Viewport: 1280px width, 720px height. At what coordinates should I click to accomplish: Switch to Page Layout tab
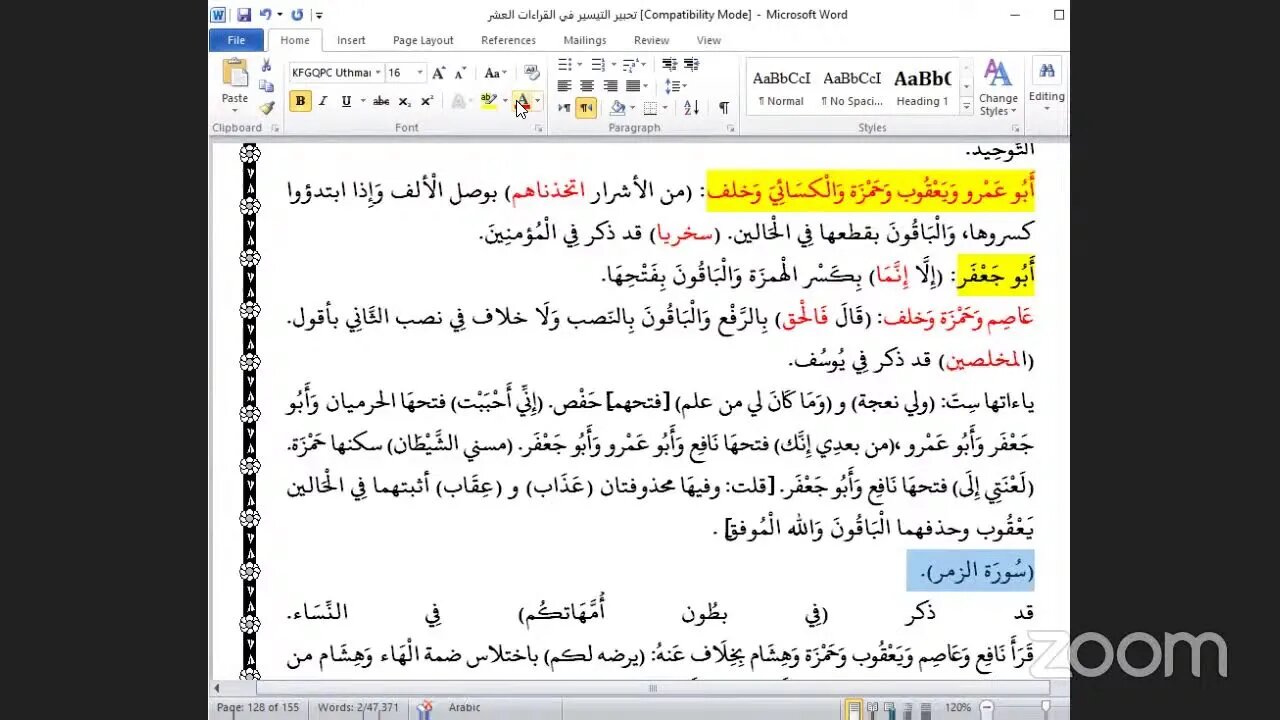pos(423,40)
